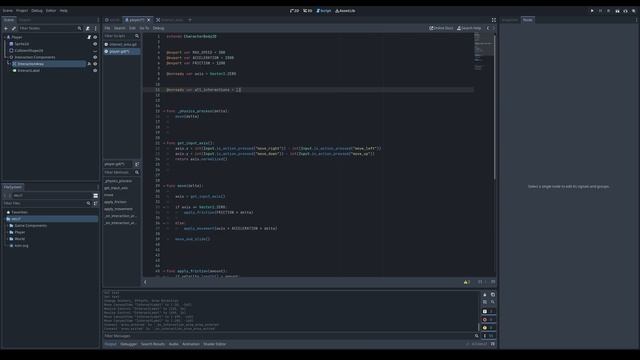This screenshot has height=360, width=640.
Task: Fold the get_input_axis function in code
Action: pos(164,143)
